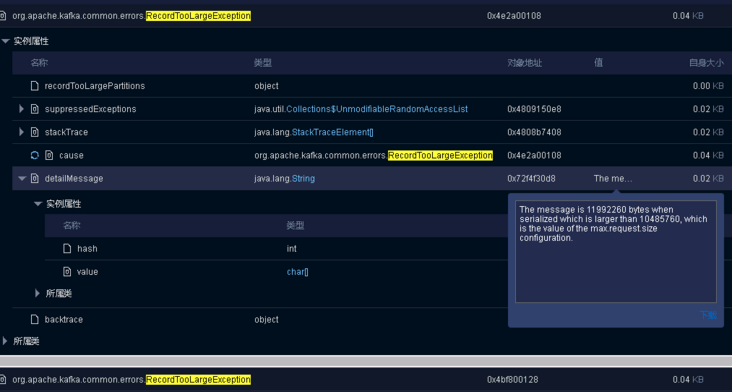Open the StackTraceElement[] type link
The image size is (732, 392).
(x=332, y=132)
